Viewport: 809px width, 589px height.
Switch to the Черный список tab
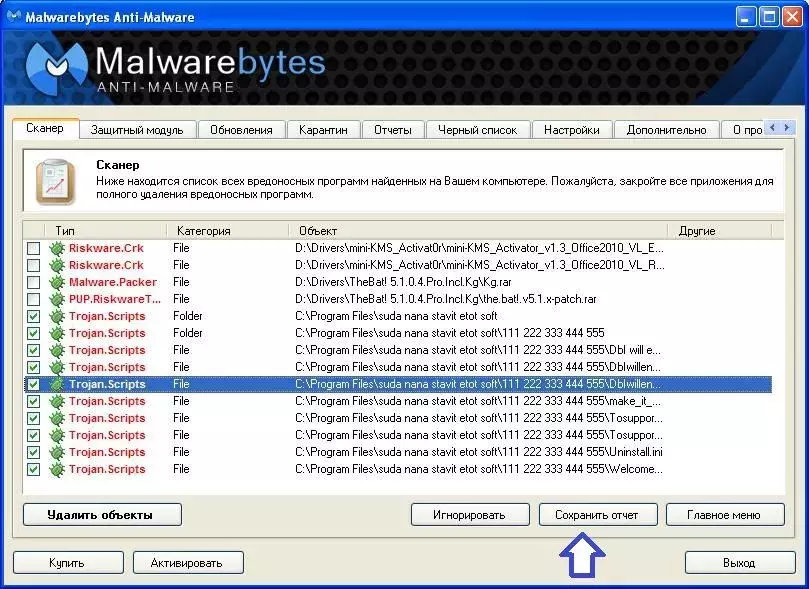coord(477,130)
